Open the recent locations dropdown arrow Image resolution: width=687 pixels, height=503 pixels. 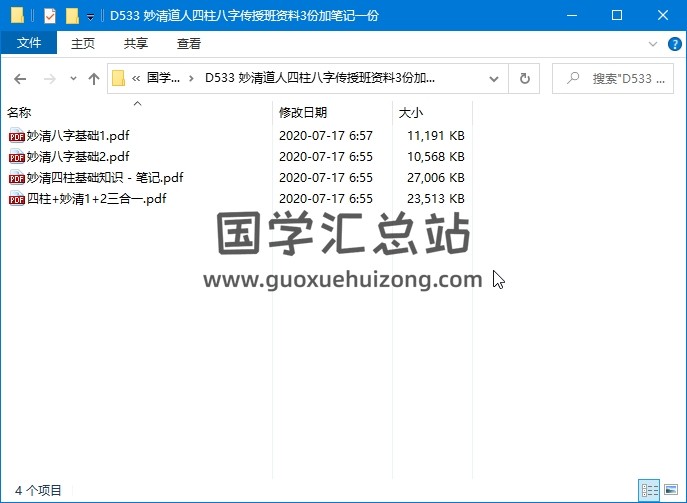tap(73, 79)
